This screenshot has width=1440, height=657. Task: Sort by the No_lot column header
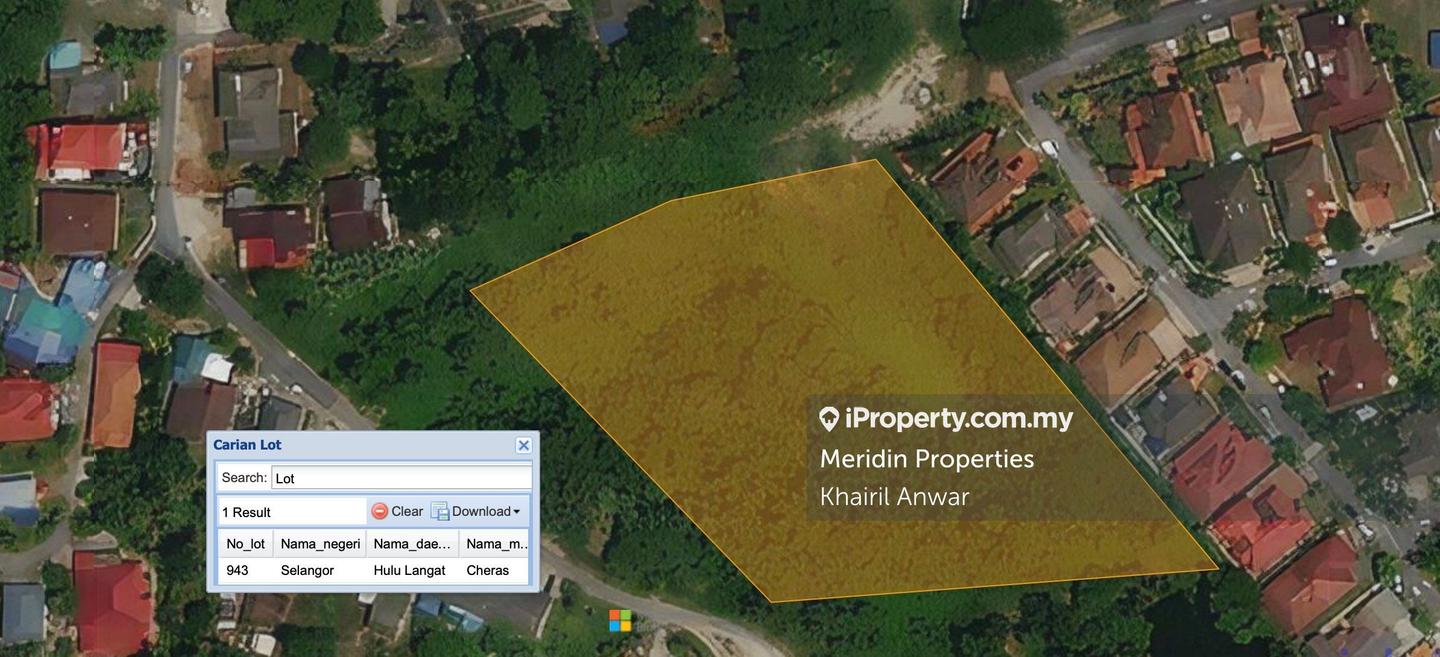coord(246,544)
